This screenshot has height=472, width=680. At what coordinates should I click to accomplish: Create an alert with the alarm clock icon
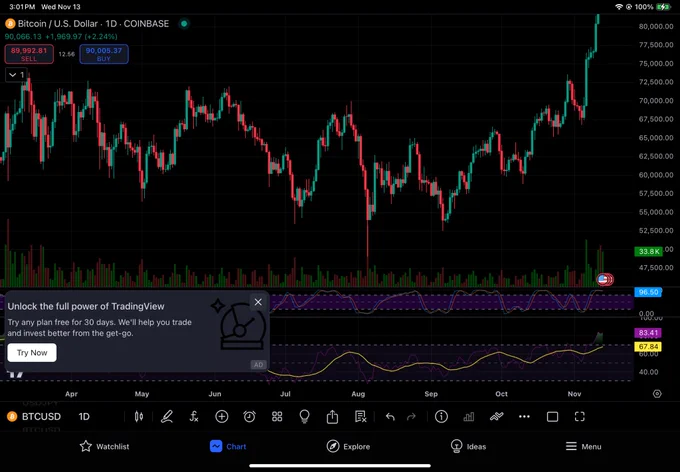249,417
